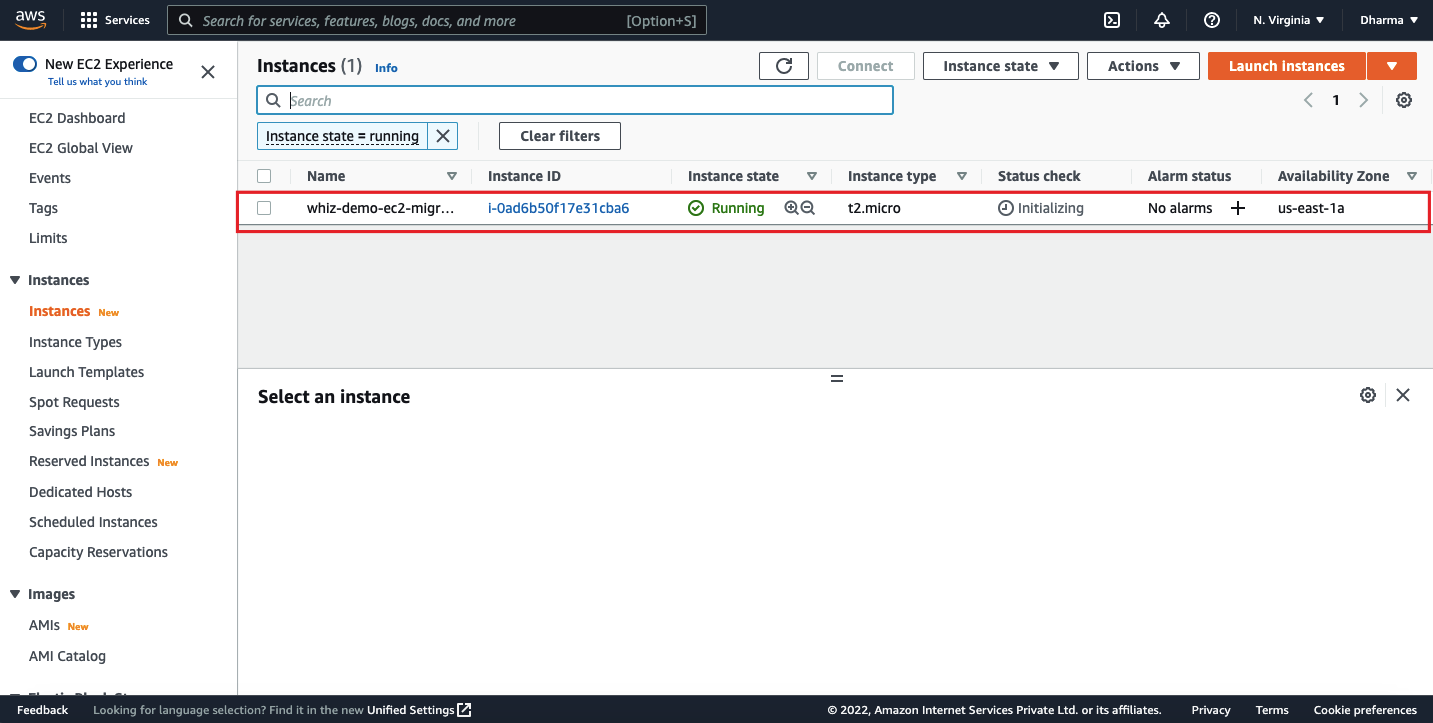Go to Tags in sidebar
The height and width of the screenshot is (723, 1433).
click(x=43, y=208)
